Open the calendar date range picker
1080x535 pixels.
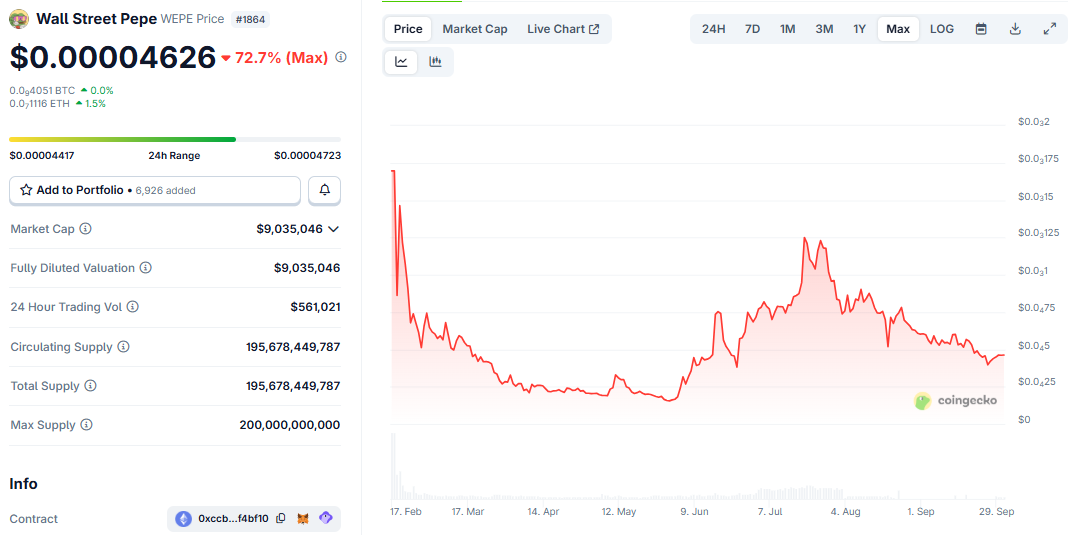tap(981, 29)
